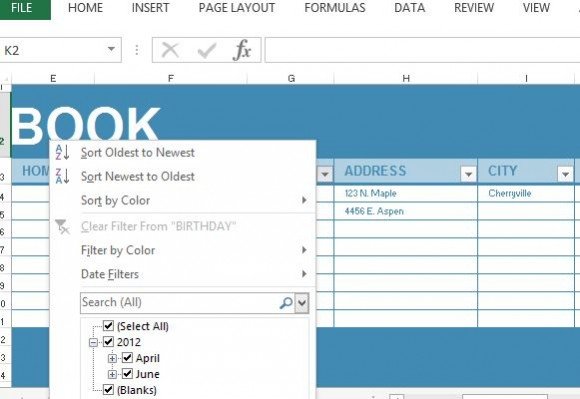Switch to the DATA ribbon tab

point(409,8)
